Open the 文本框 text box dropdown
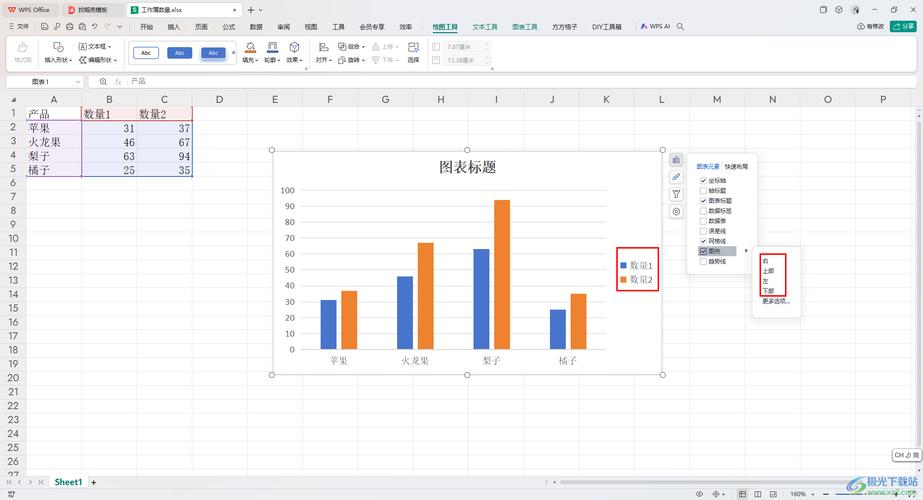 point(95,46)
